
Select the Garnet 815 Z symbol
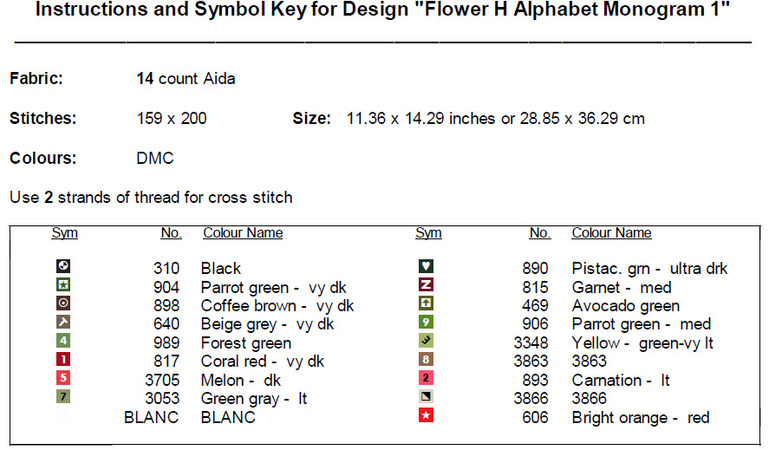(425, 286)
